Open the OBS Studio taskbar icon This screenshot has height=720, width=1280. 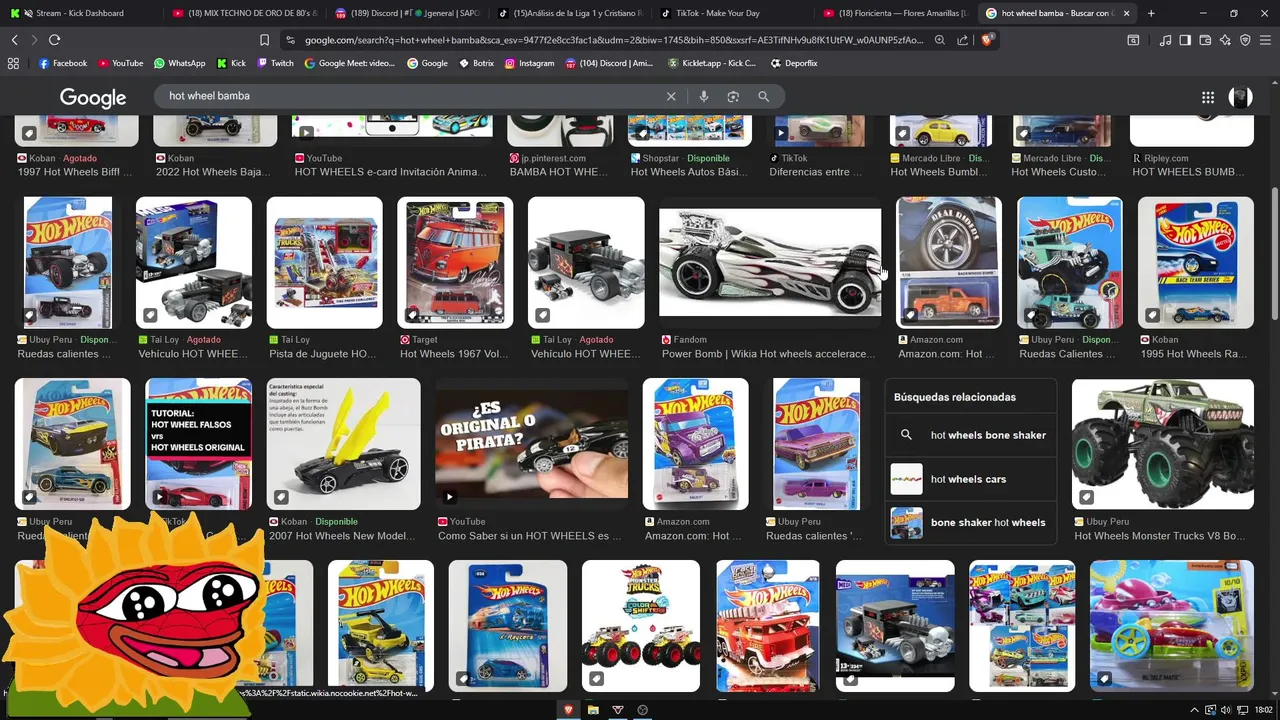tap(642, 710)
